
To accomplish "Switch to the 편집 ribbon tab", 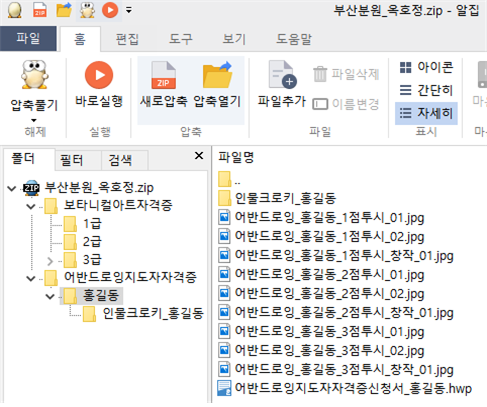I will 127,39.
